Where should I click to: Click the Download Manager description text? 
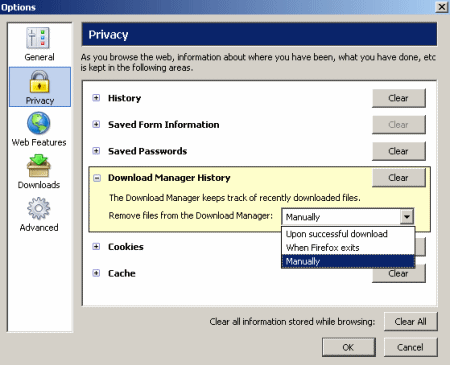[x=235, y=198]
